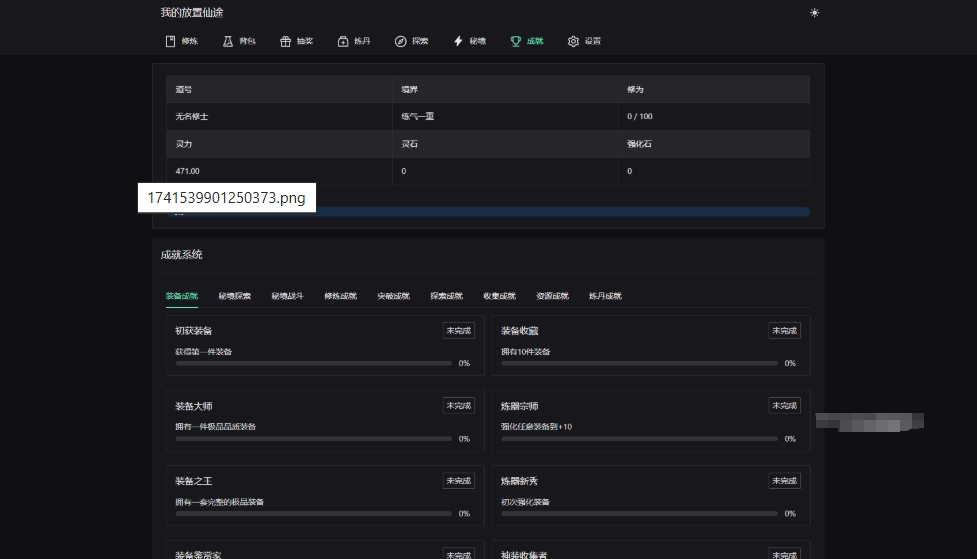The image size is (977, 559).
Task: Click the 道号 header cell
Action: pos(279,89)
